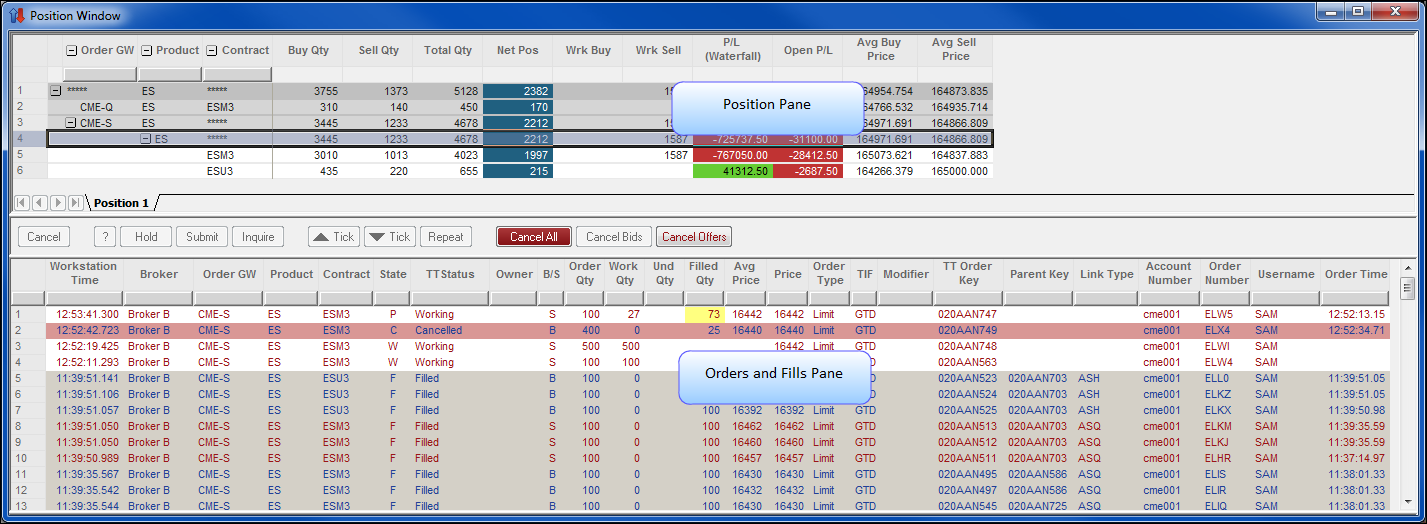Go to next position tab arrow
This screenshot has width=1427, height=524.
coord(57,203)
